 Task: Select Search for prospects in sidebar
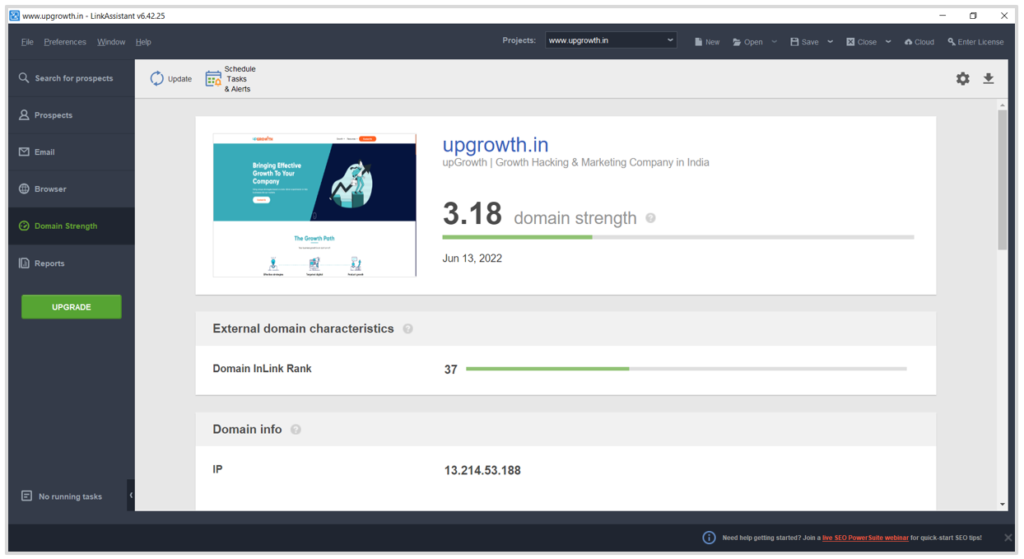71,78
